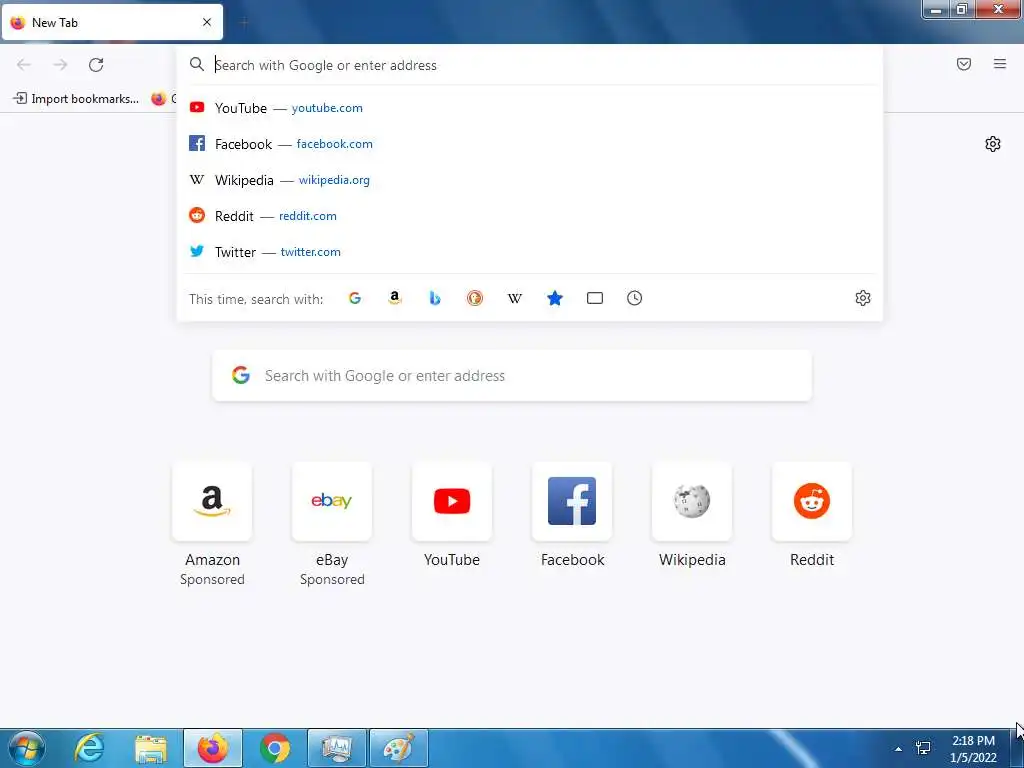Click the Forward navigation arrow
Screen dimensions: 1024x768
click(60, 65)
